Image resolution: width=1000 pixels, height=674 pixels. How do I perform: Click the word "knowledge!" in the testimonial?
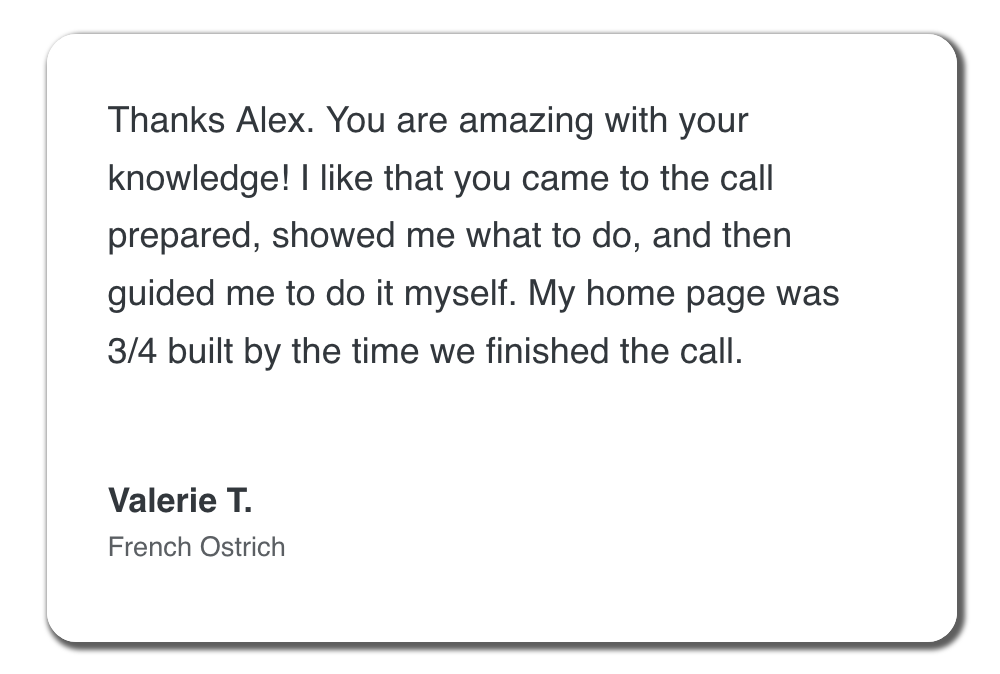[x=199, y=178]
